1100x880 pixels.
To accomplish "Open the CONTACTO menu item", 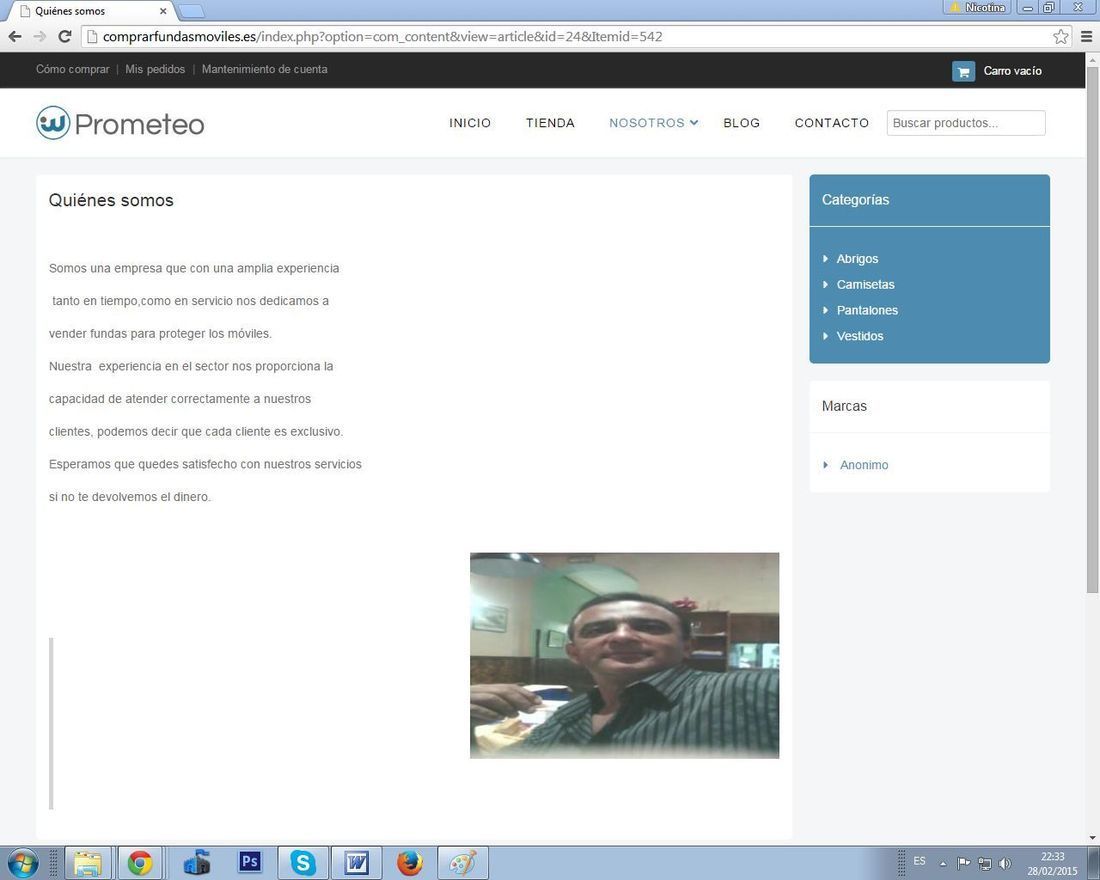I will point(831,123).
